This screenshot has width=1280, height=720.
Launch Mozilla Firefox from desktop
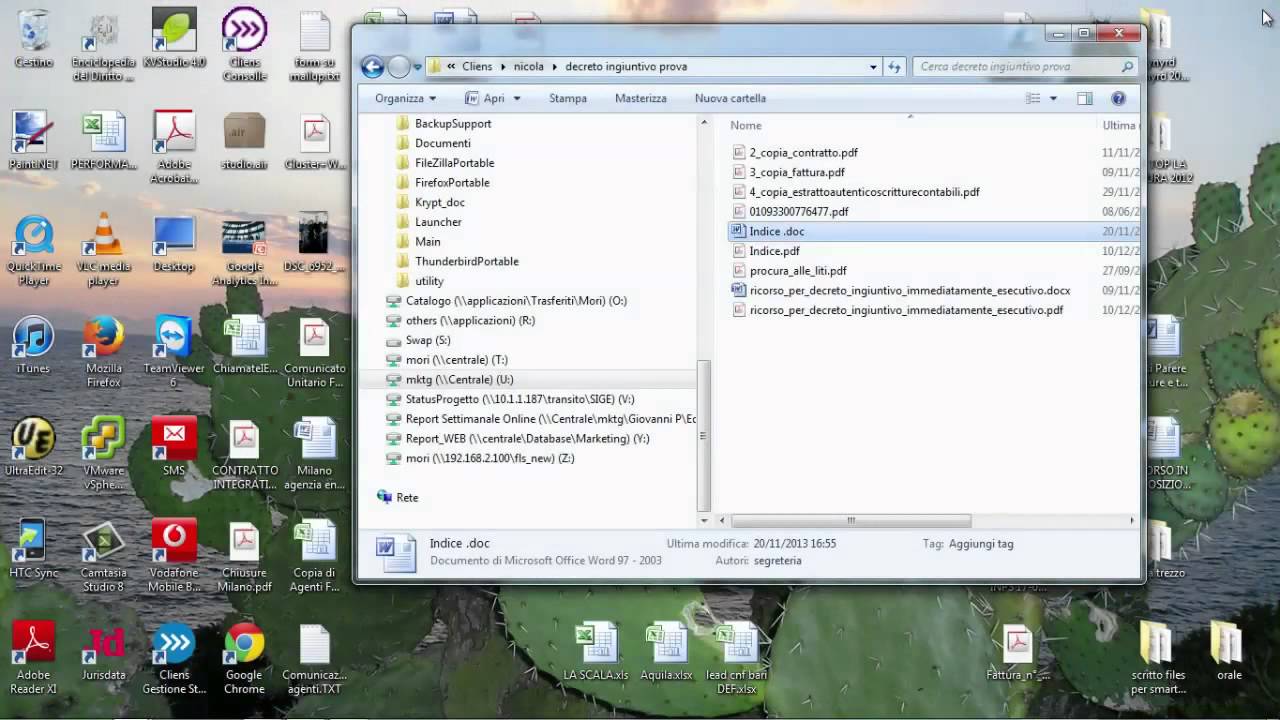[x=103, y=352]
